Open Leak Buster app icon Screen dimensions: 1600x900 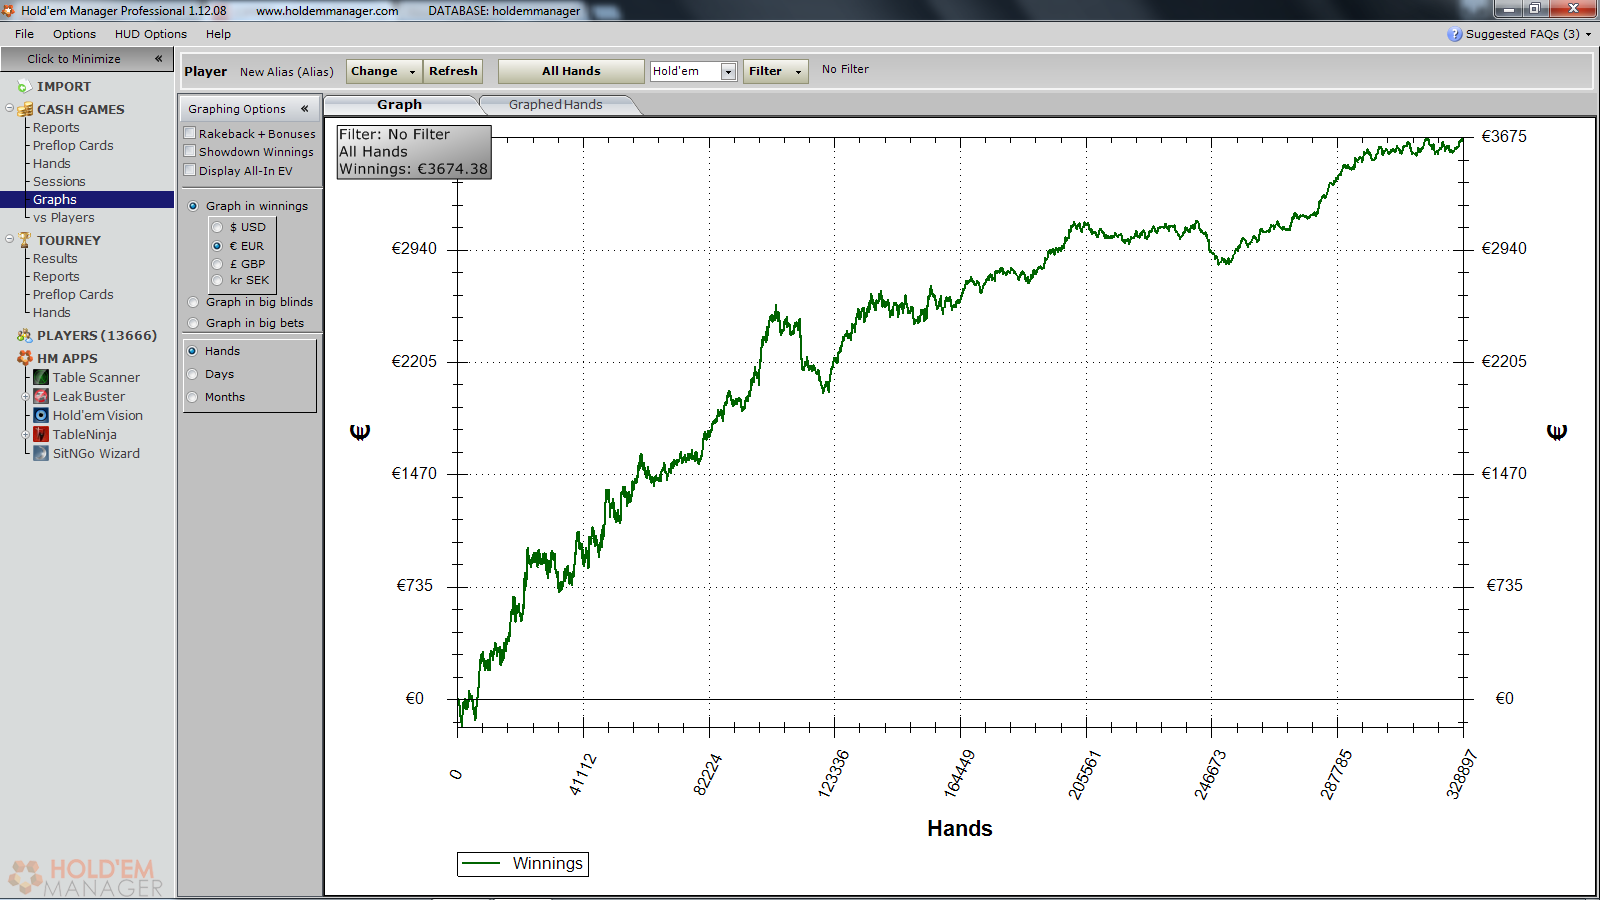pos(41,396)
